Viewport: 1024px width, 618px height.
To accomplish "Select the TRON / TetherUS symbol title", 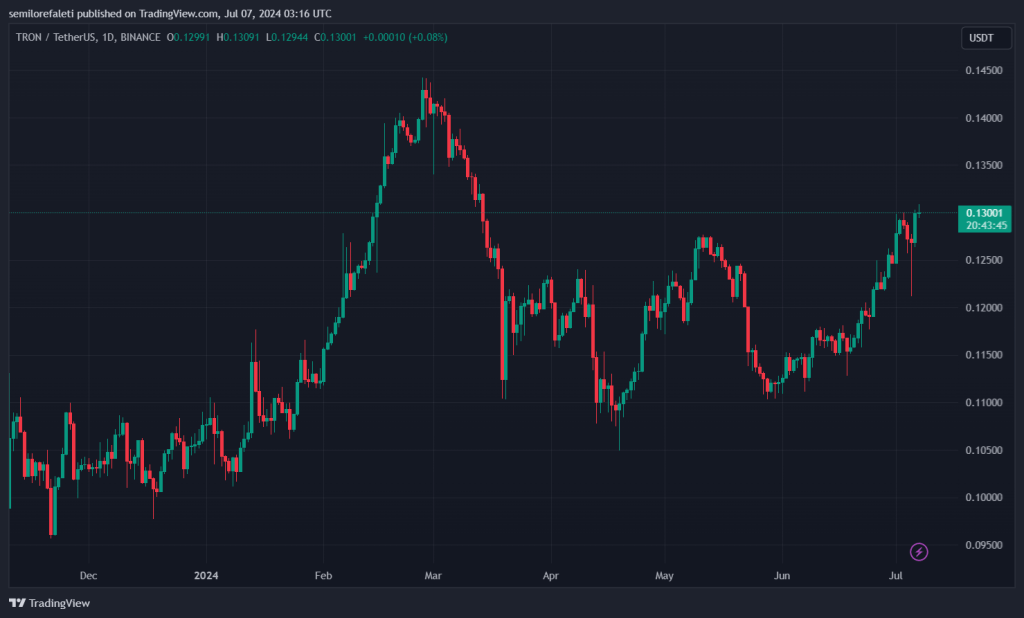I will pyautogui.click(x=56, y=37).
